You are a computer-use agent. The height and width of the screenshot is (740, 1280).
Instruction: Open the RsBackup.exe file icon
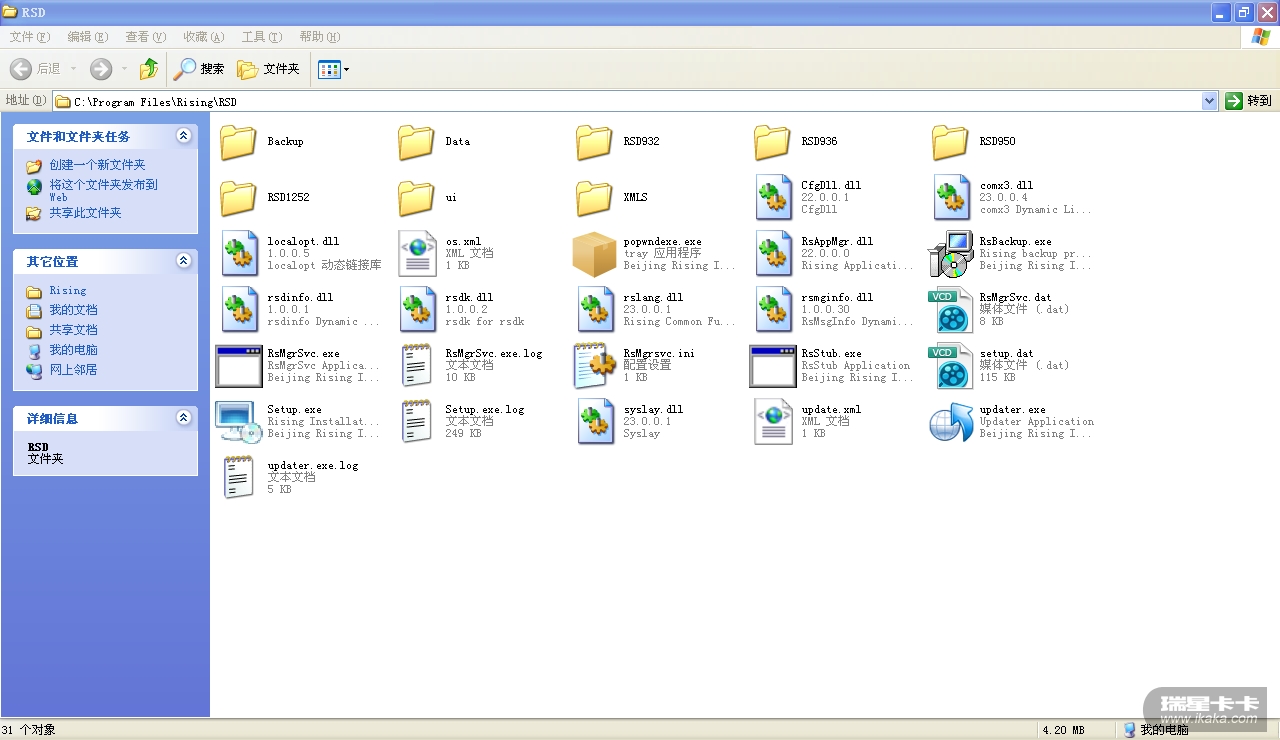(951, 254)
